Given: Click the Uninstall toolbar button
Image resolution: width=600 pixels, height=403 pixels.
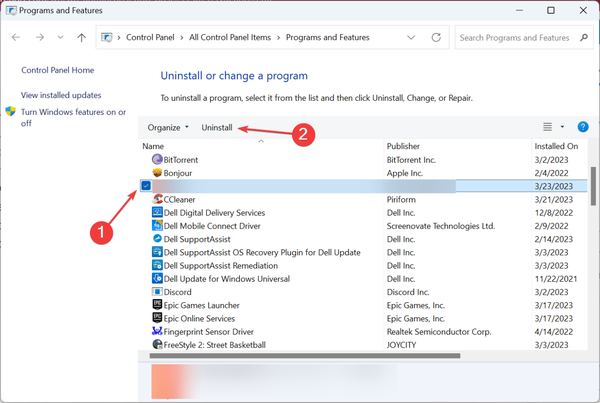Looking at the screenshot, I should (x=217, y=128).
